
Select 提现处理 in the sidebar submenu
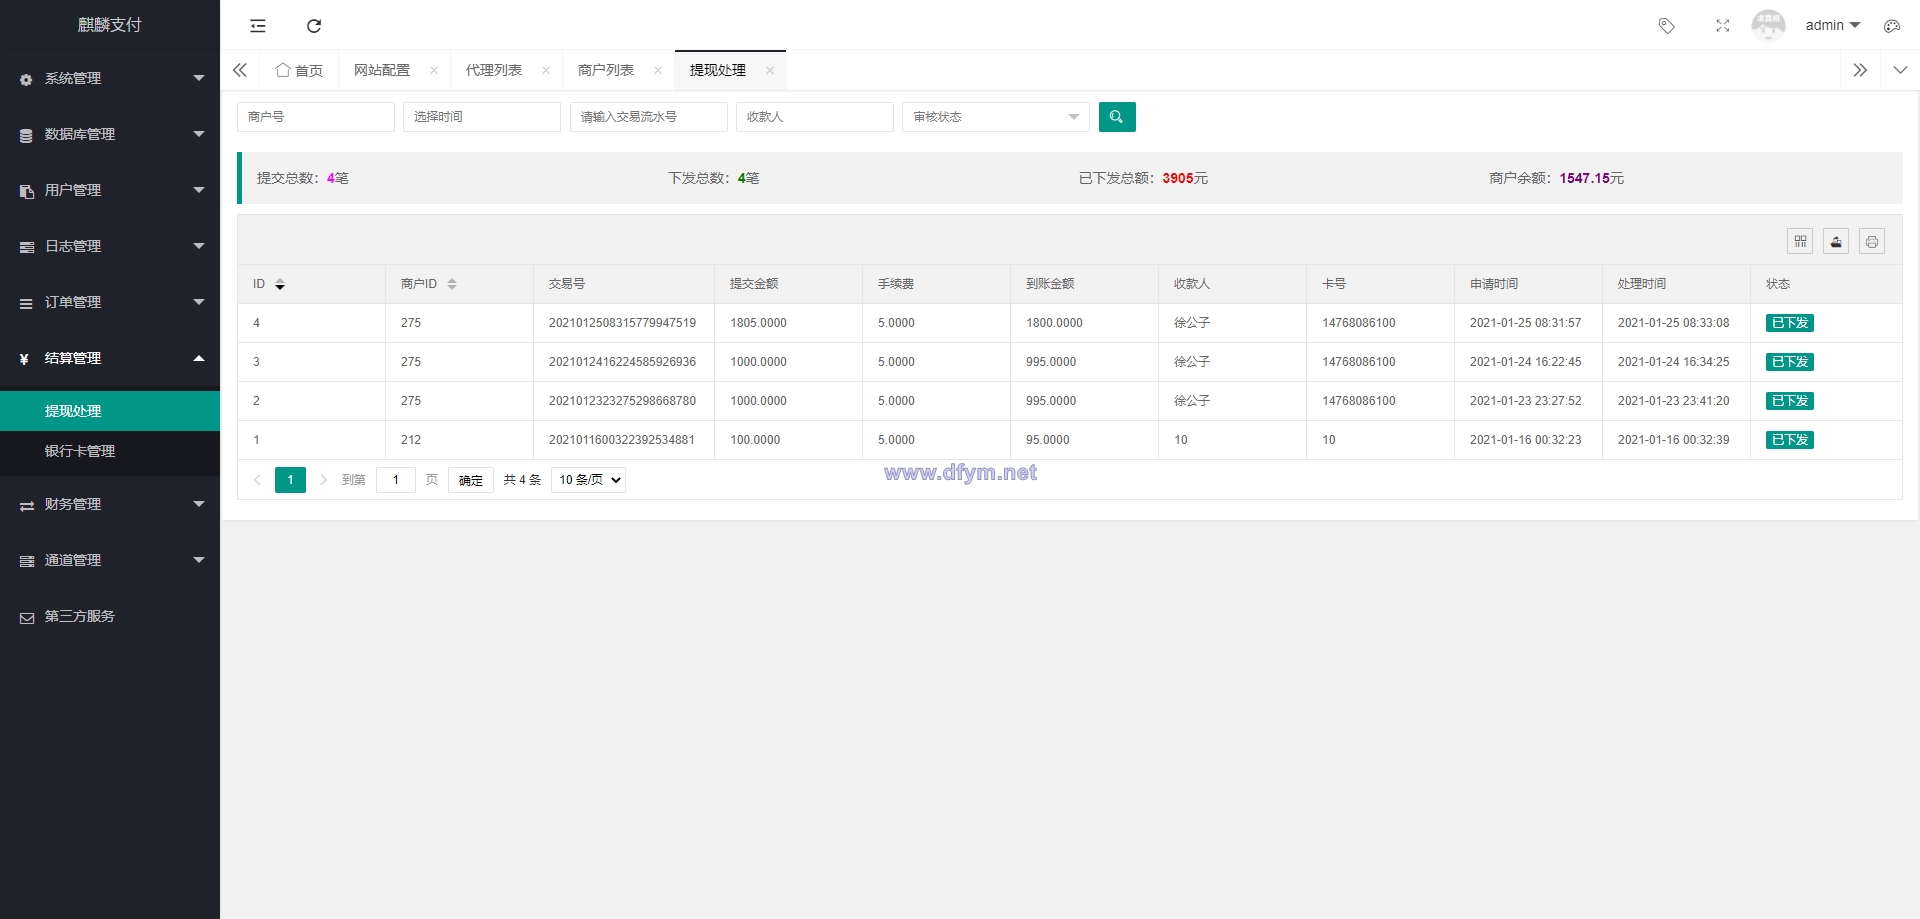point(110,411)
